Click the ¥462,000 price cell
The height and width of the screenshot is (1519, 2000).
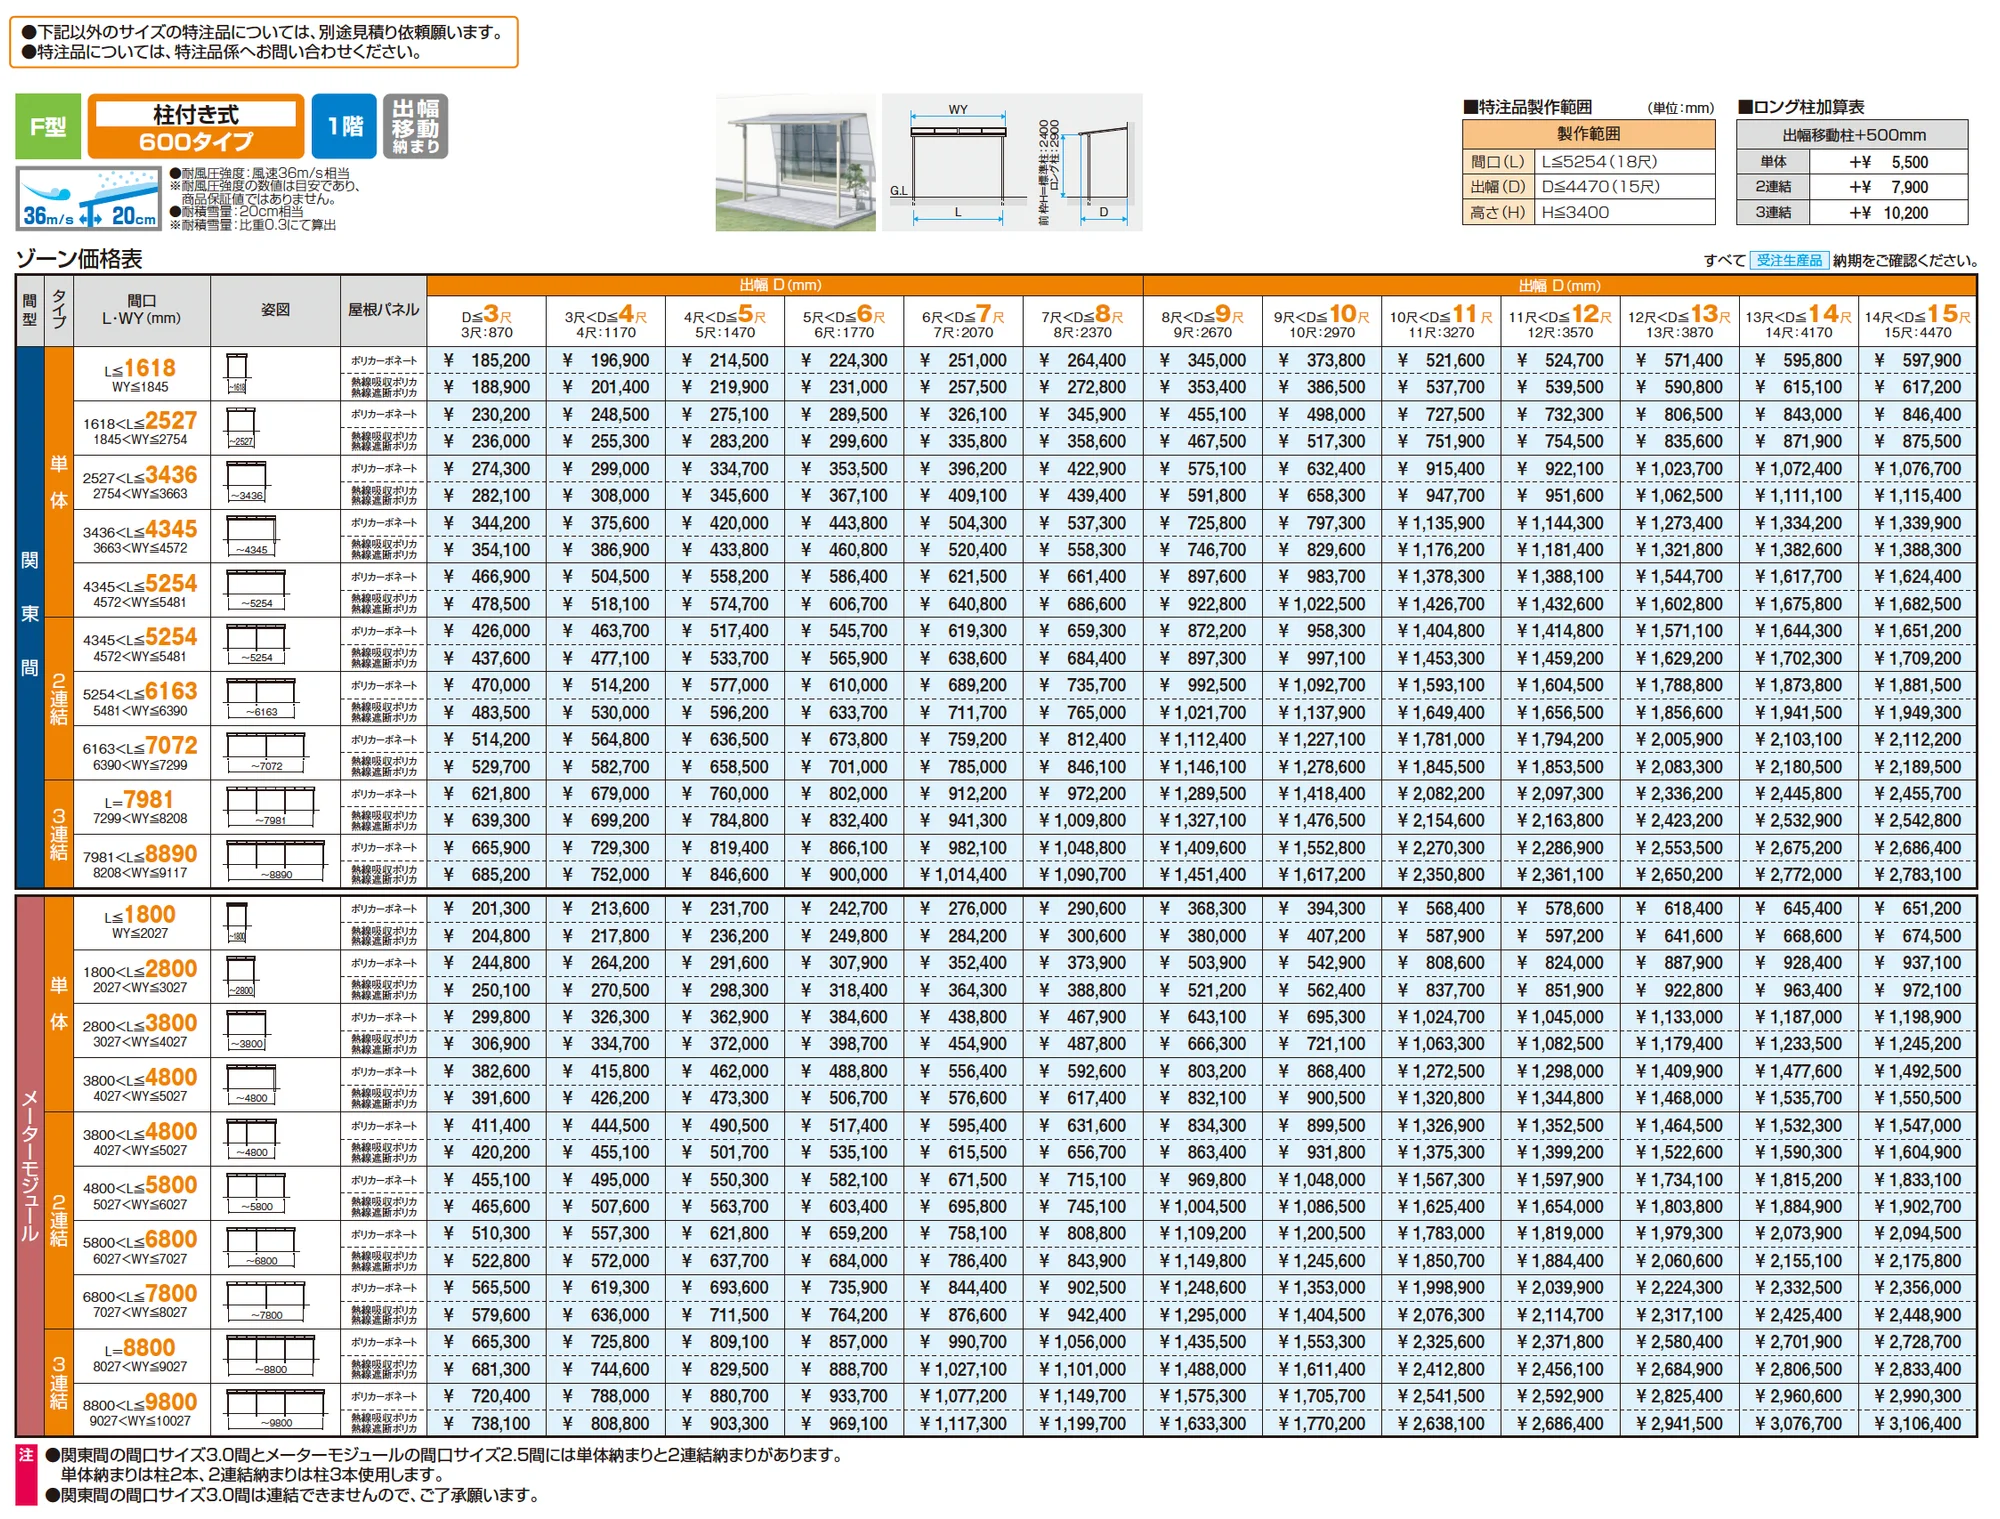[725, 1071]
